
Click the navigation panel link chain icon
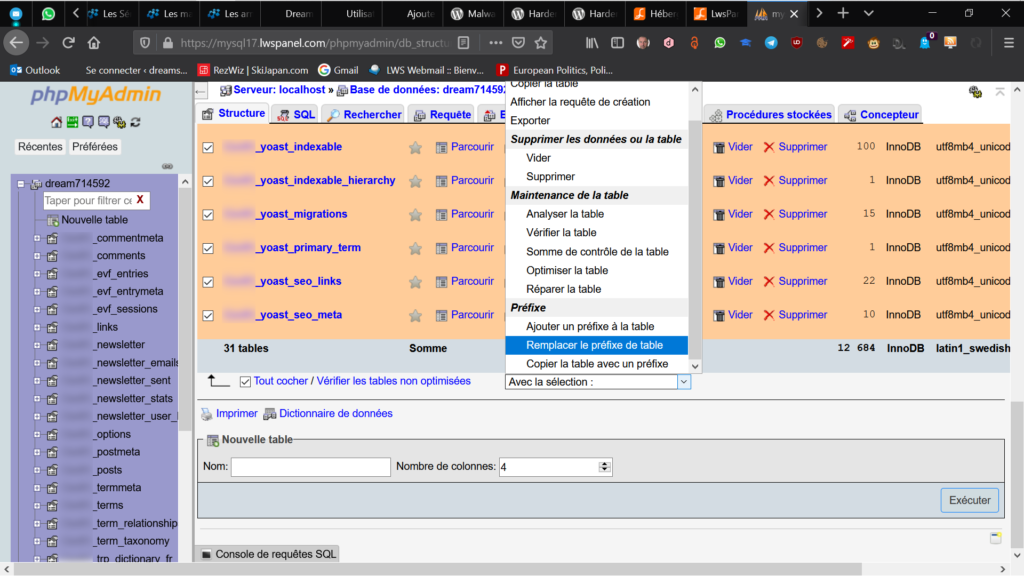(167, 167)
